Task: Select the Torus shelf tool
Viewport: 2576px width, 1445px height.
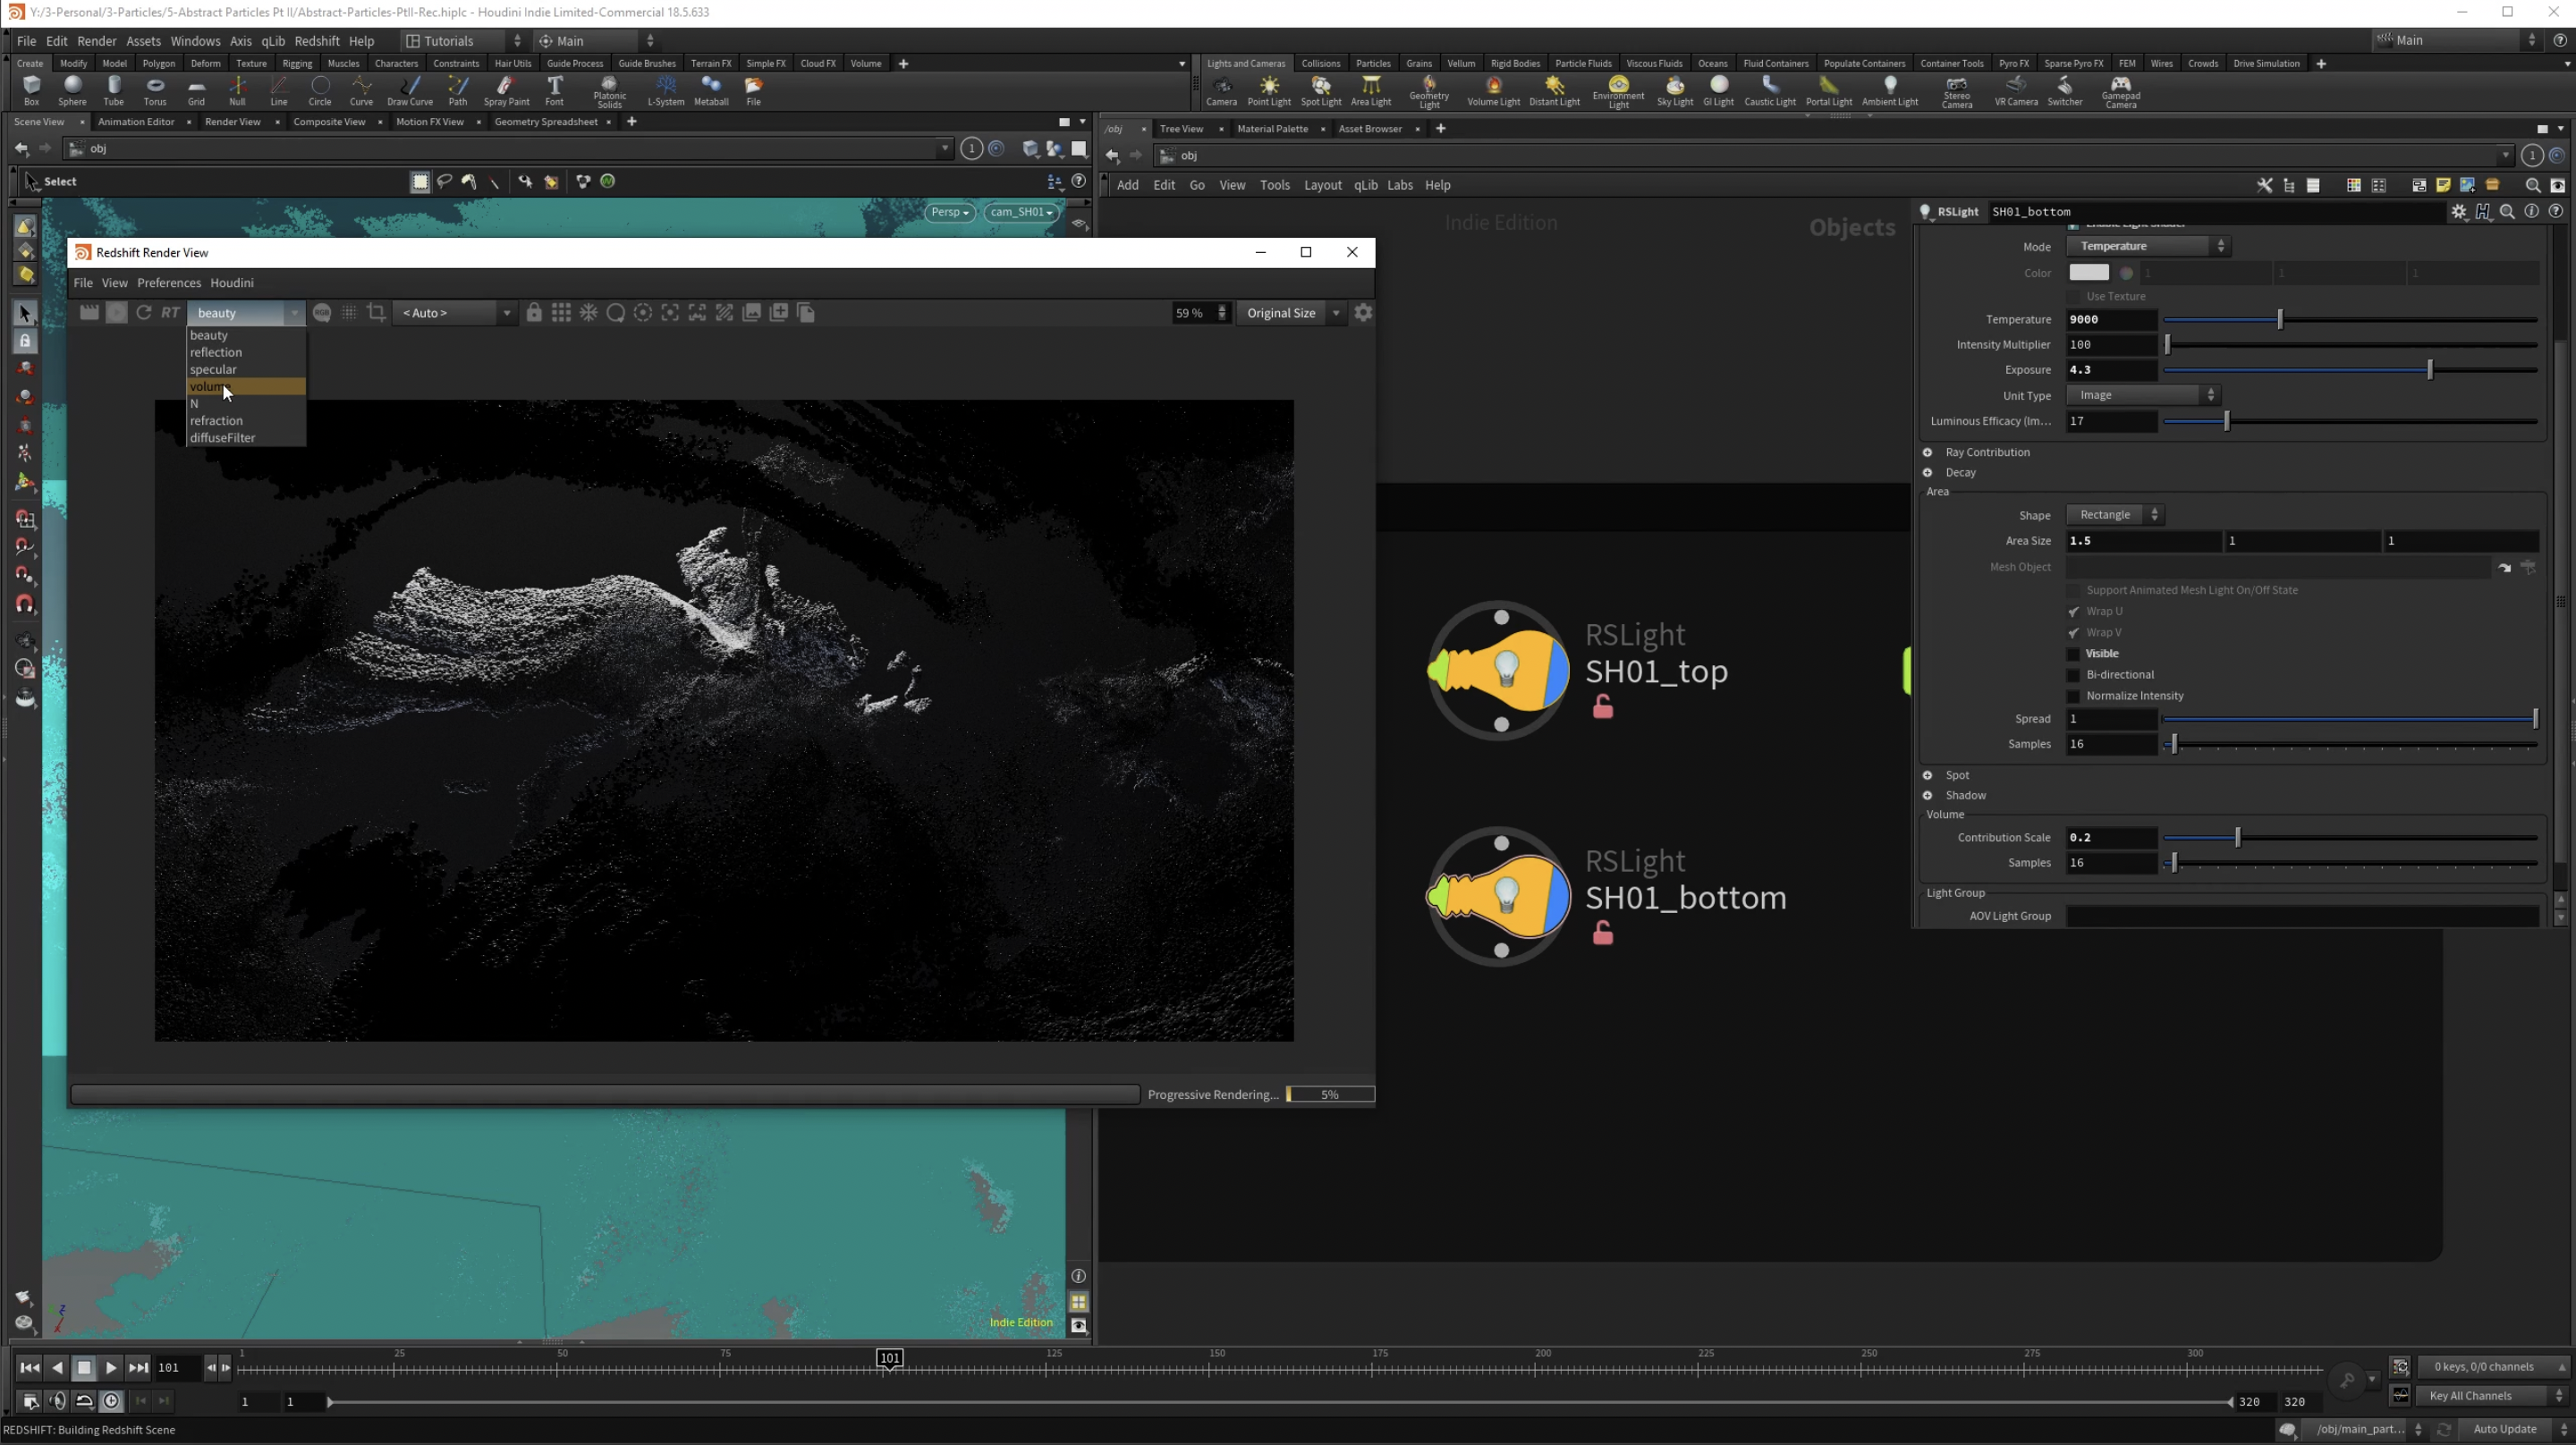Action: (155, 91)
